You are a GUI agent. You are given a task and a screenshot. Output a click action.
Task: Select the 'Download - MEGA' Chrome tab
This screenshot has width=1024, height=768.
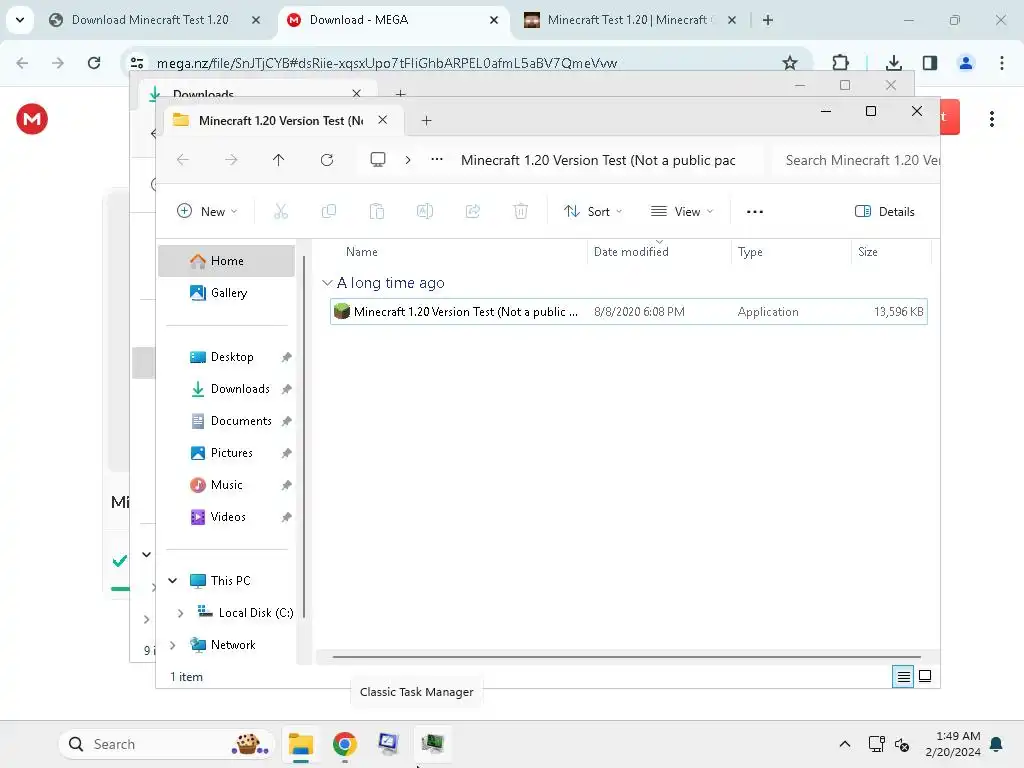click(x=393, y=20)
